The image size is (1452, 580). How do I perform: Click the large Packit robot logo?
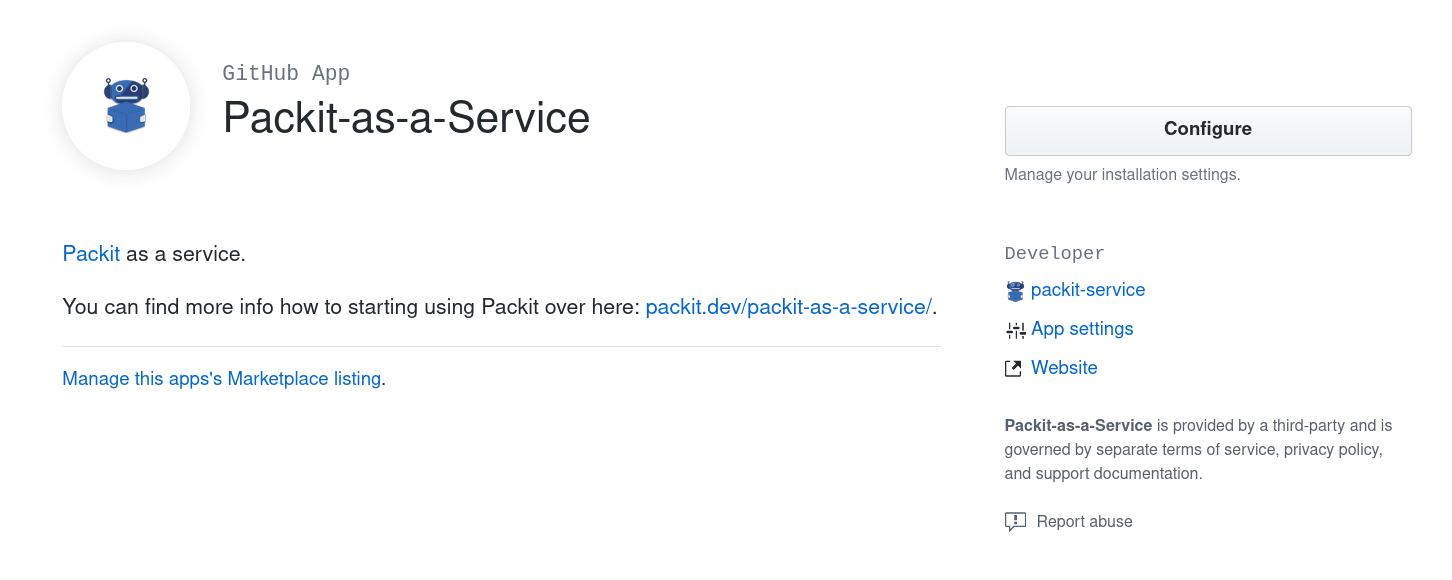pyautogui.click(x=126, y=106)
